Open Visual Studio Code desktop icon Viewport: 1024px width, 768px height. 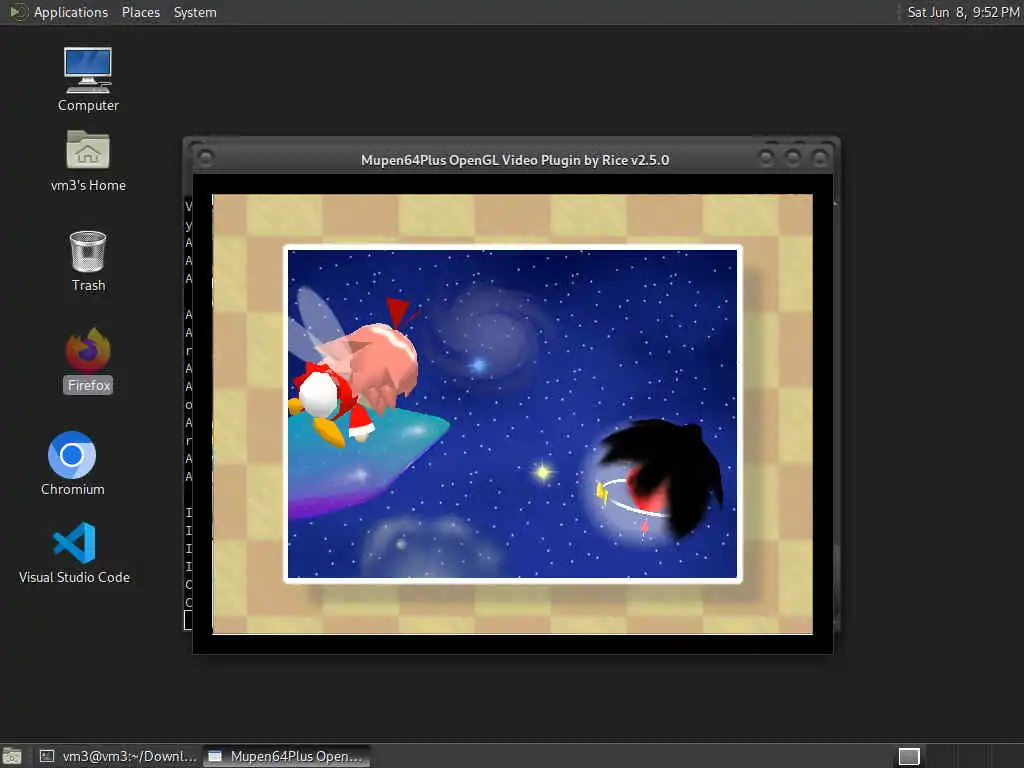click(74, 552)
